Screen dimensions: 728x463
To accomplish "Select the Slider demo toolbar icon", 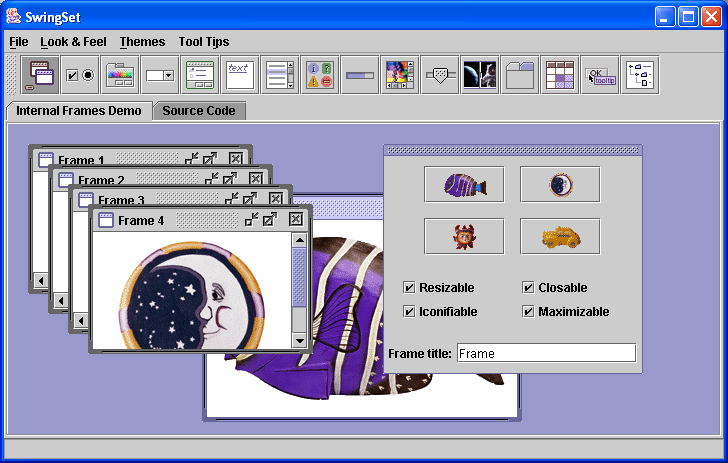I will pyautogui.click(x=439, y=75).
